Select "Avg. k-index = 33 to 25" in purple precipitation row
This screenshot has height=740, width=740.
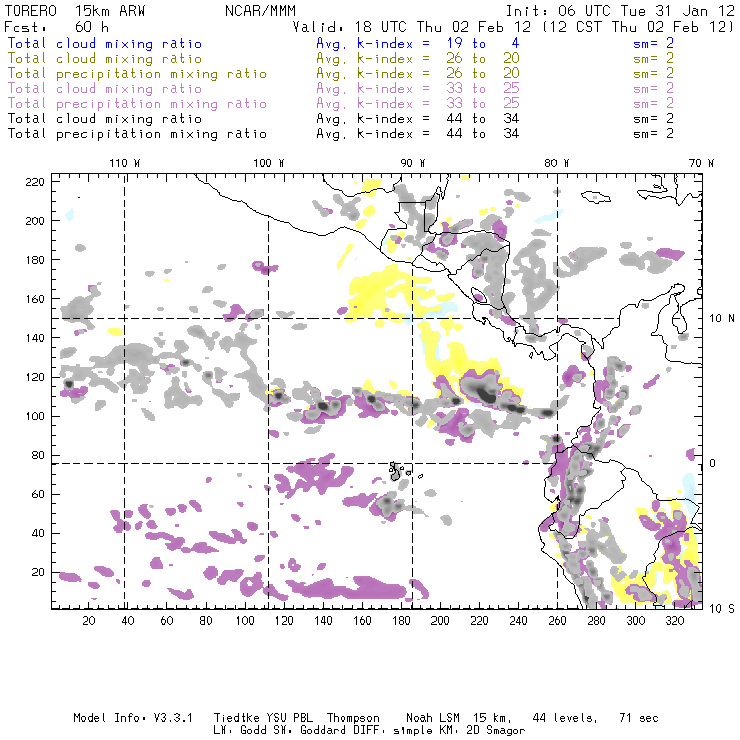click(x=418, y=104)
